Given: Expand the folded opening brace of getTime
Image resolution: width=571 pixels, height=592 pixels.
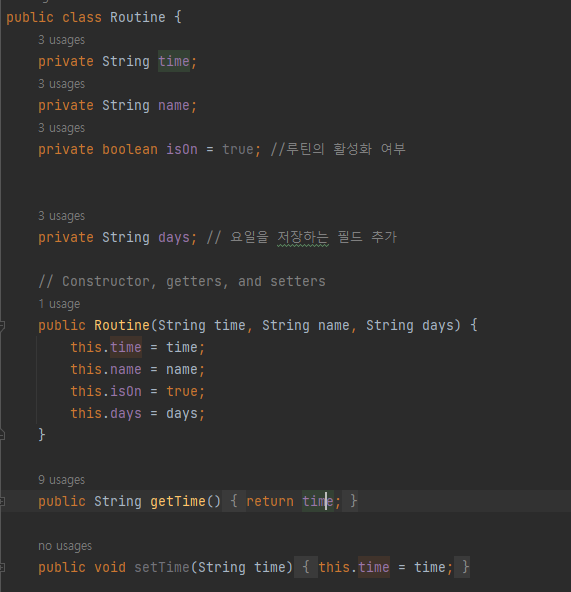Looking at the screenshot, I should tap(234, 501).
